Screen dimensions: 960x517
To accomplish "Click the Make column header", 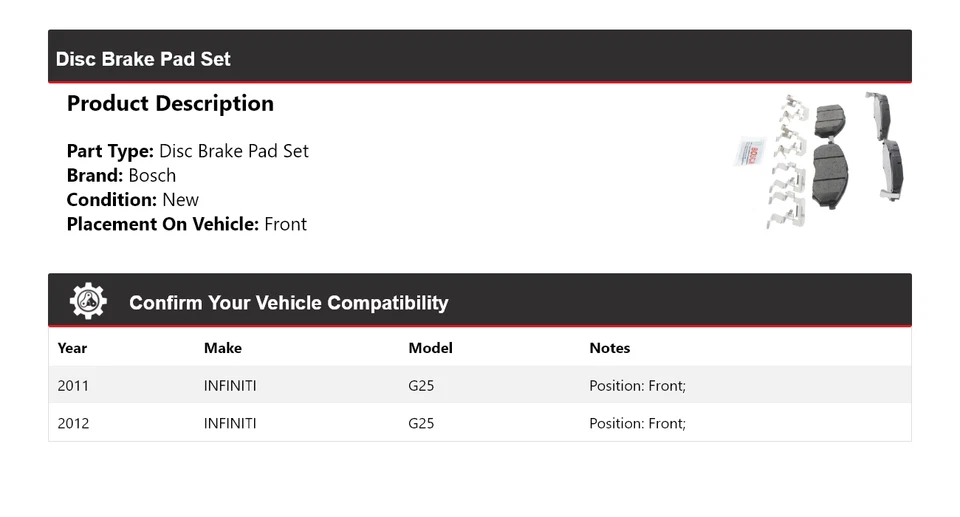I will click(222, 348).
